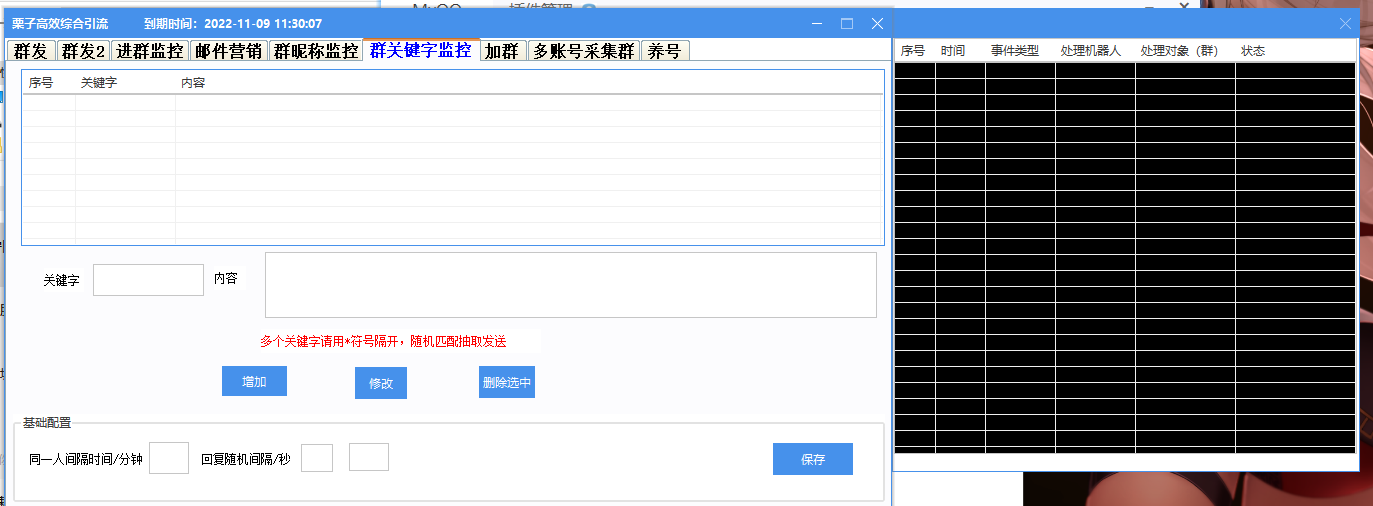This screenshot has width=1373, height=506.
Task: Focus the 关键字 input field
Action: 148,280
